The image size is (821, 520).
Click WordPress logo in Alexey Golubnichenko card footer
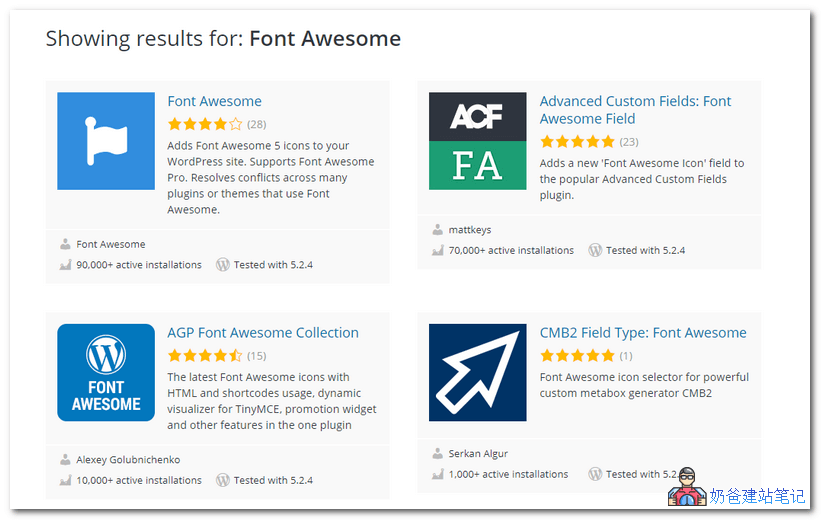223,480
